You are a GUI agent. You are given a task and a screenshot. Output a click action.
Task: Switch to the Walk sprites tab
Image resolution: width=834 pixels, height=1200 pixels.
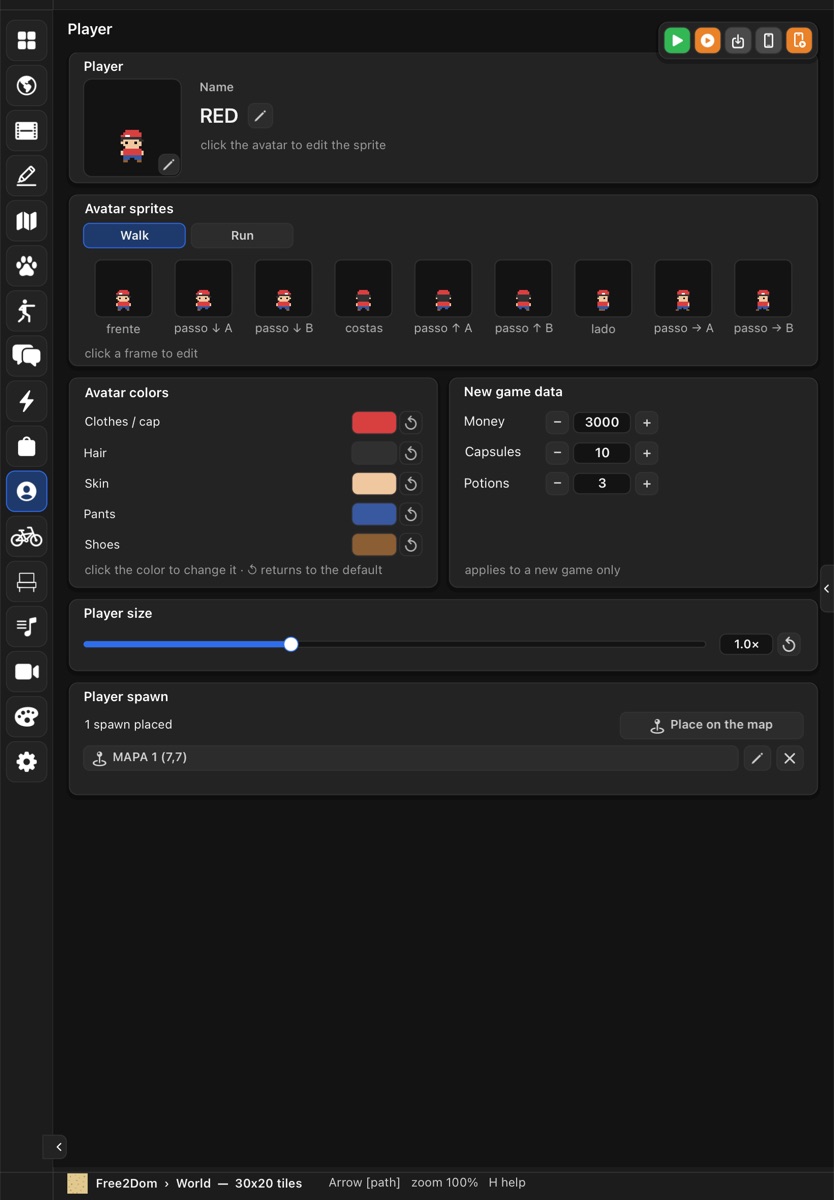(134, 235)
